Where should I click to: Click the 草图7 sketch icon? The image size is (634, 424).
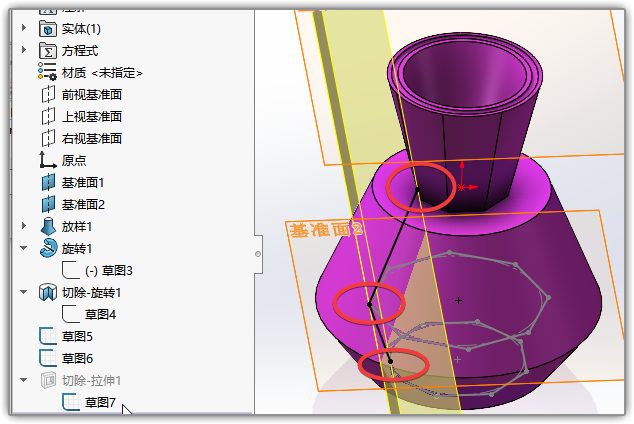point(71,402)
